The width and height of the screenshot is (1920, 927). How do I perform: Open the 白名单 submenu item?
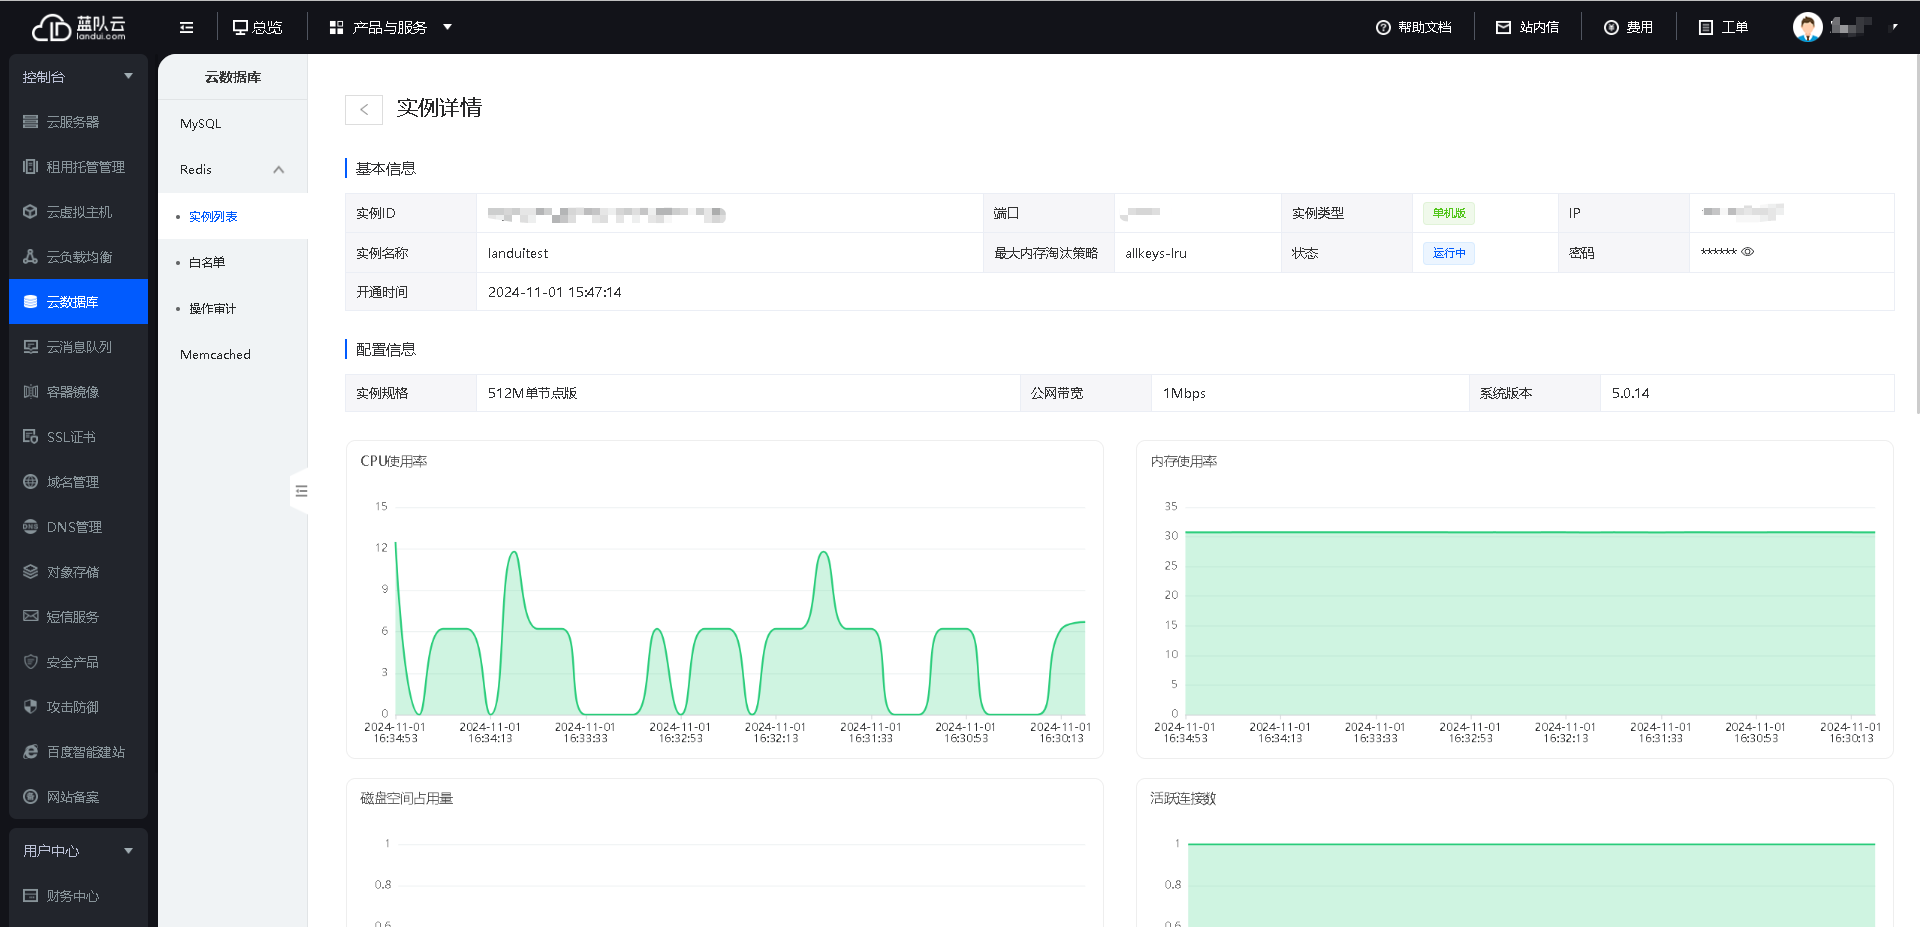207,263
